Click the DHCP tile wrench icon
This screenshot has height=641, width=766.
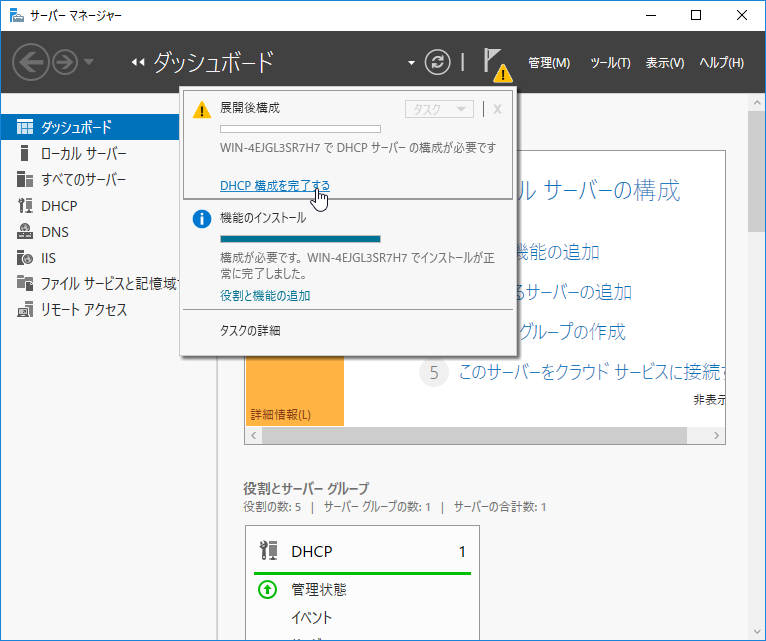[269, 551]
